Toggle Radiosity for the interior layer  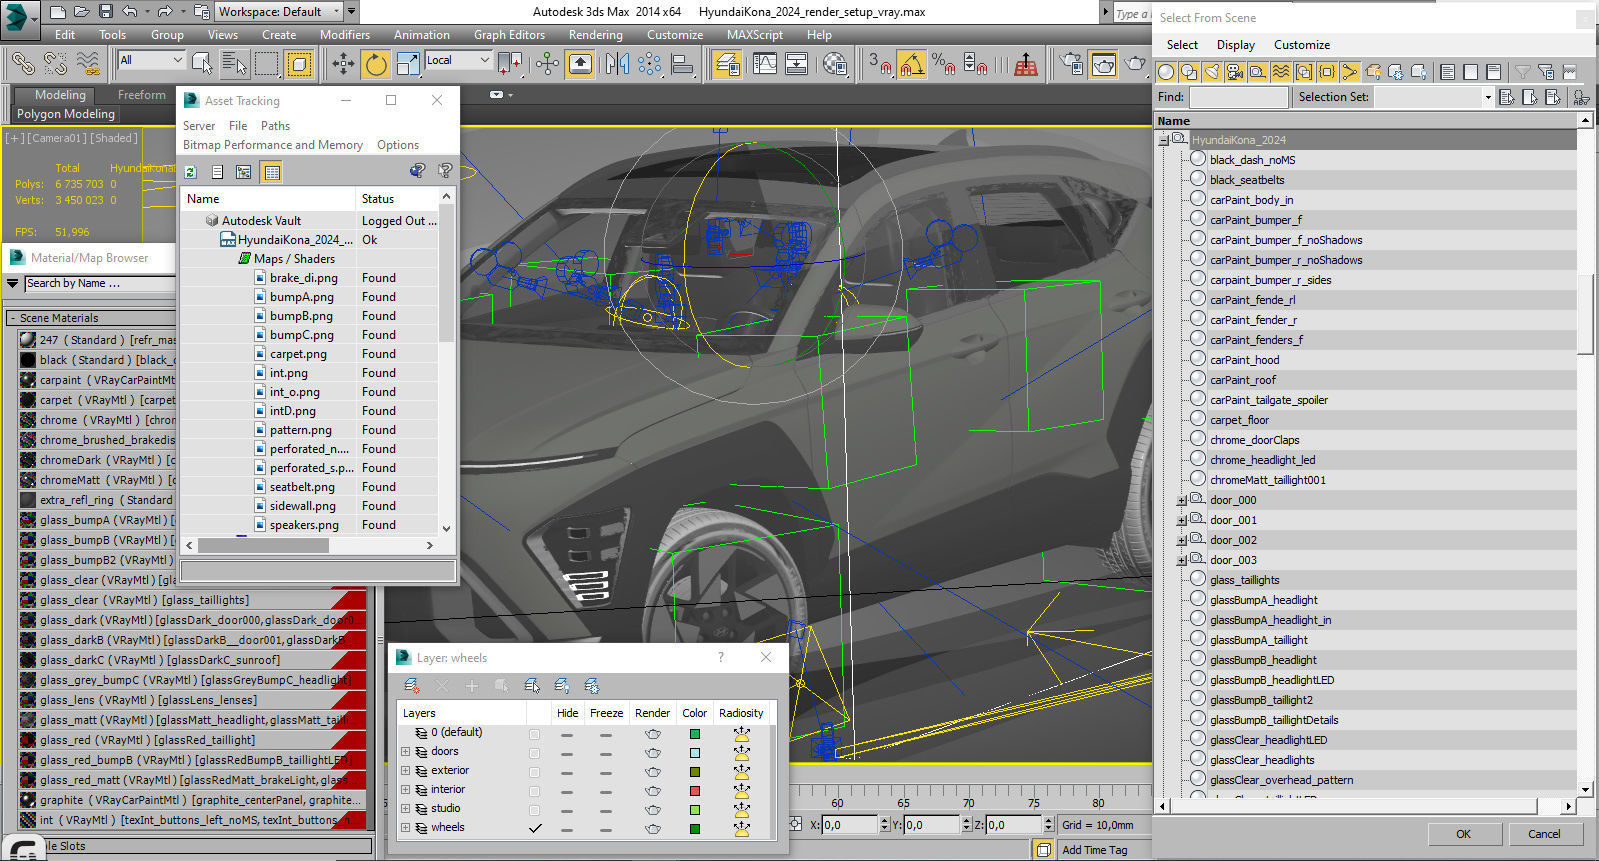741,791
